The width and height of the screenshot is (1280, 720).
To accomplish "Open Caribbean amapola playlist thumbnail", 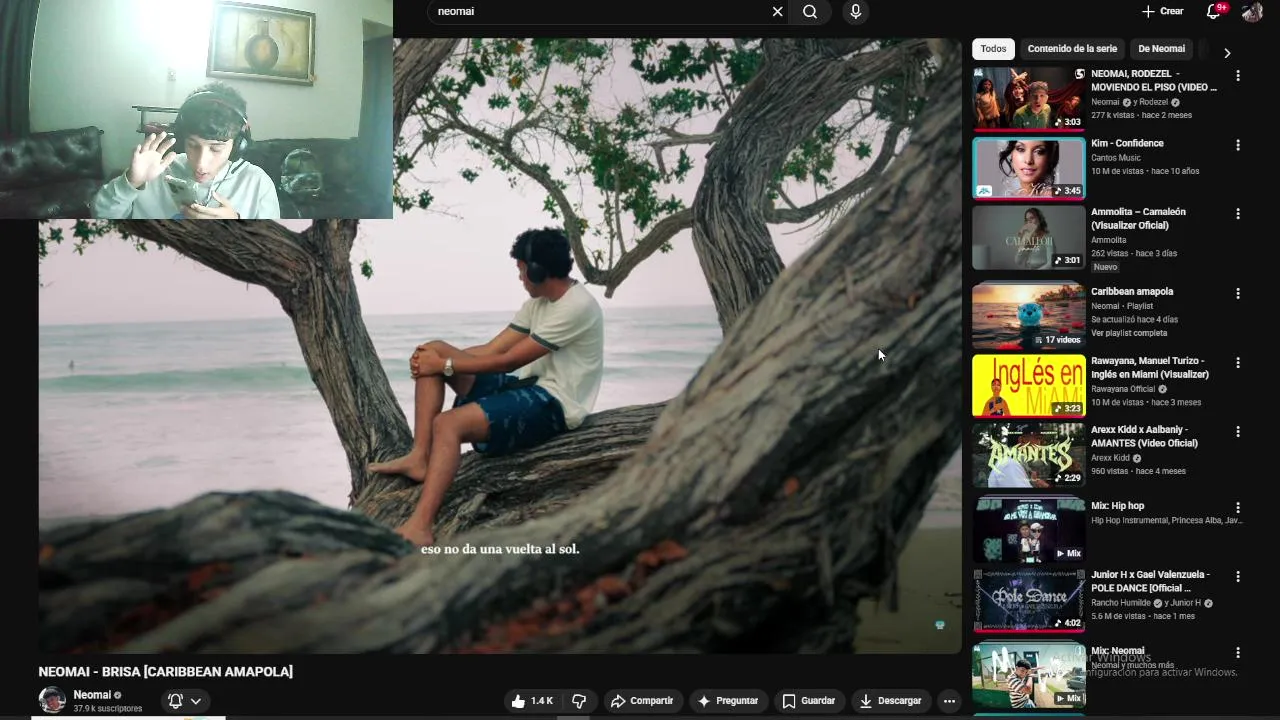I will tap(1028, 317).
